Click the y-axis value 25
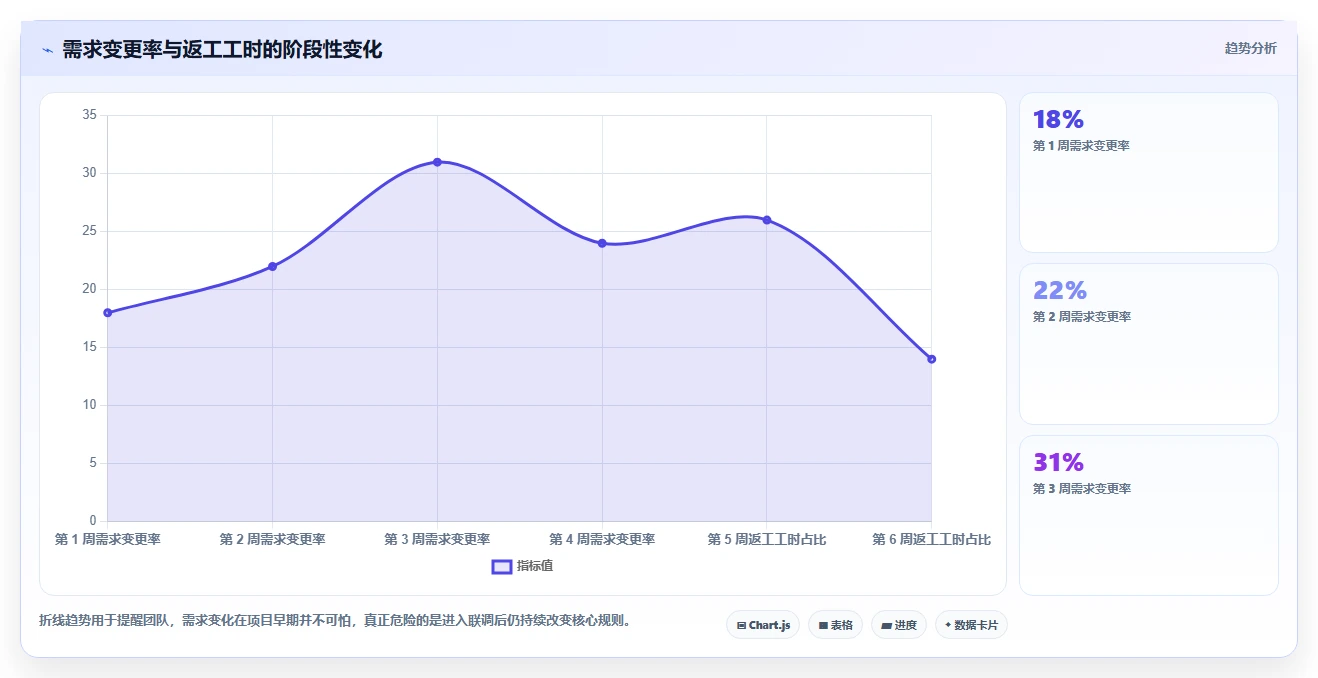The height and width of the screenshot is (678, 1318). (89, 231)
